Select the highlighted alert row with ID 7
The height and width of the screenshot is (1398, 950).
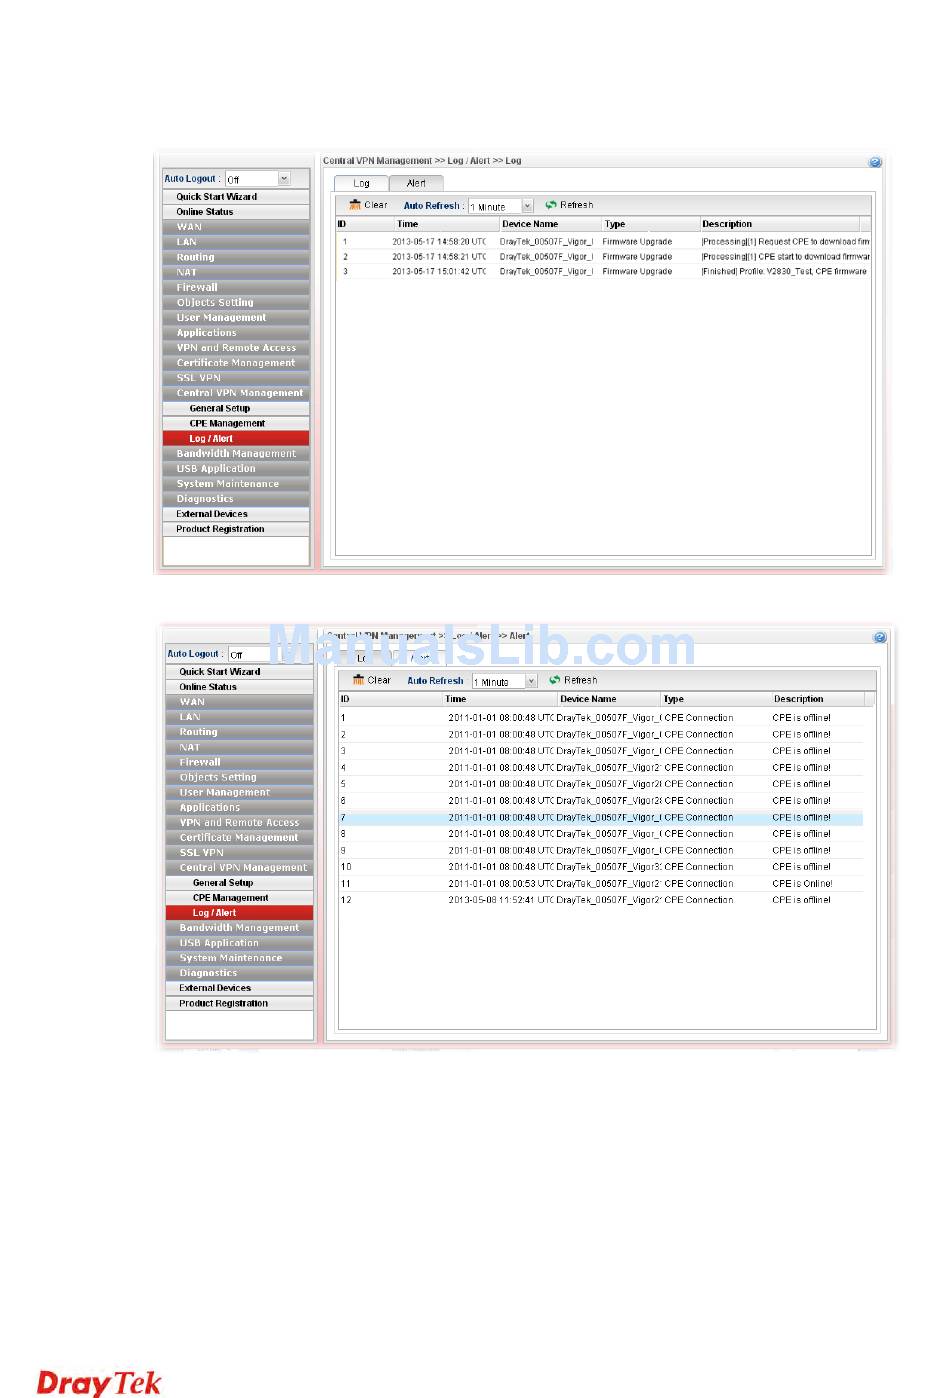click(601, 818)
